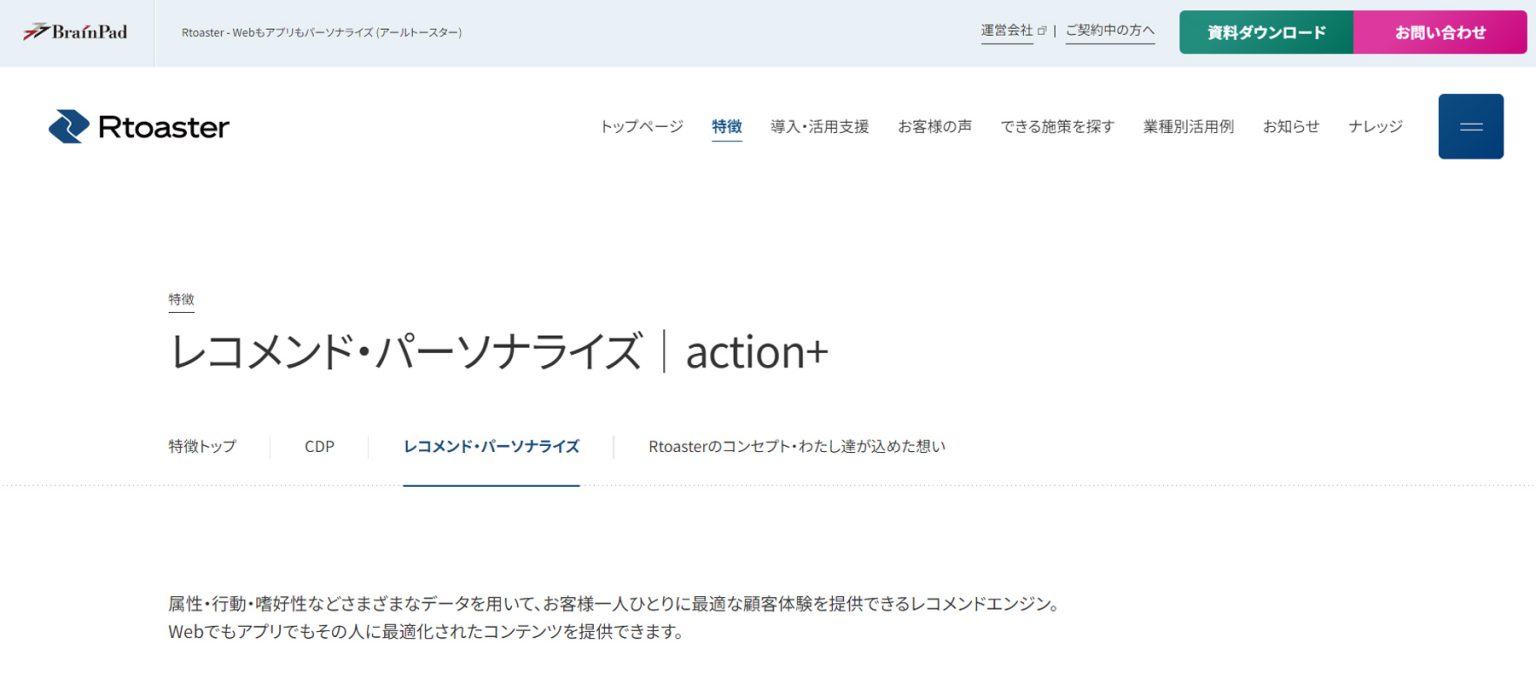
Task: Click the BrainPad logo icon
Action: pos(39,31)
